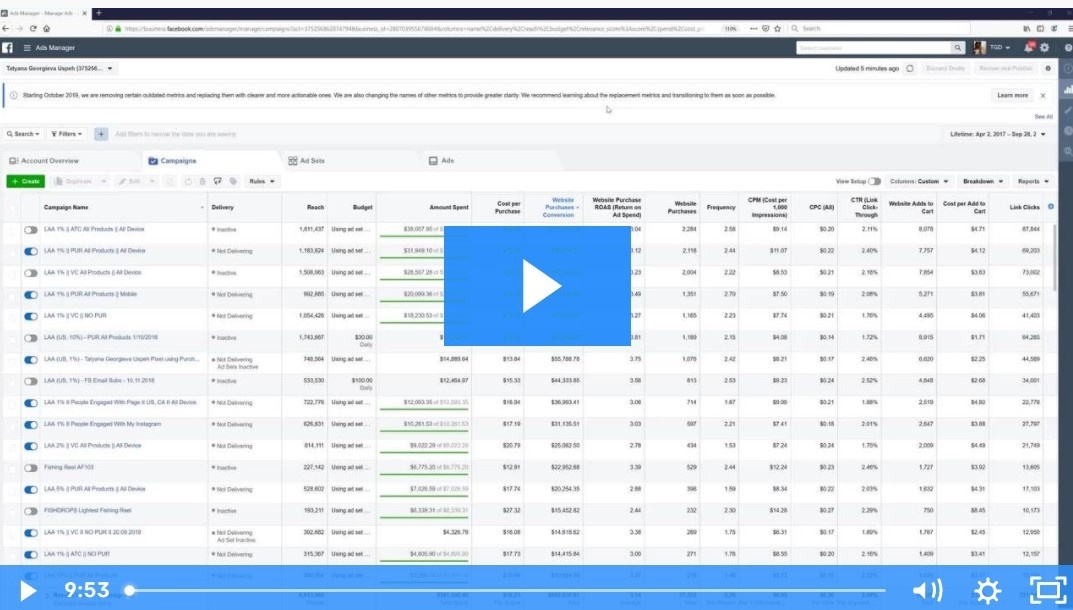Open the Tatyana Georgieva Uspeh account dropdown
Viewport: 1073px width, 610px height.
(60, 68)
